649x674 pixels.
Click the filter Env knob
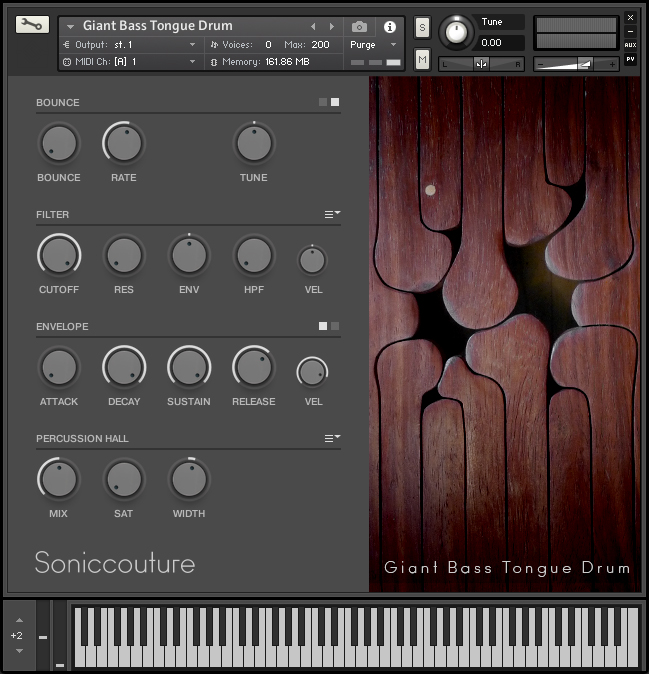coord(189,255)
